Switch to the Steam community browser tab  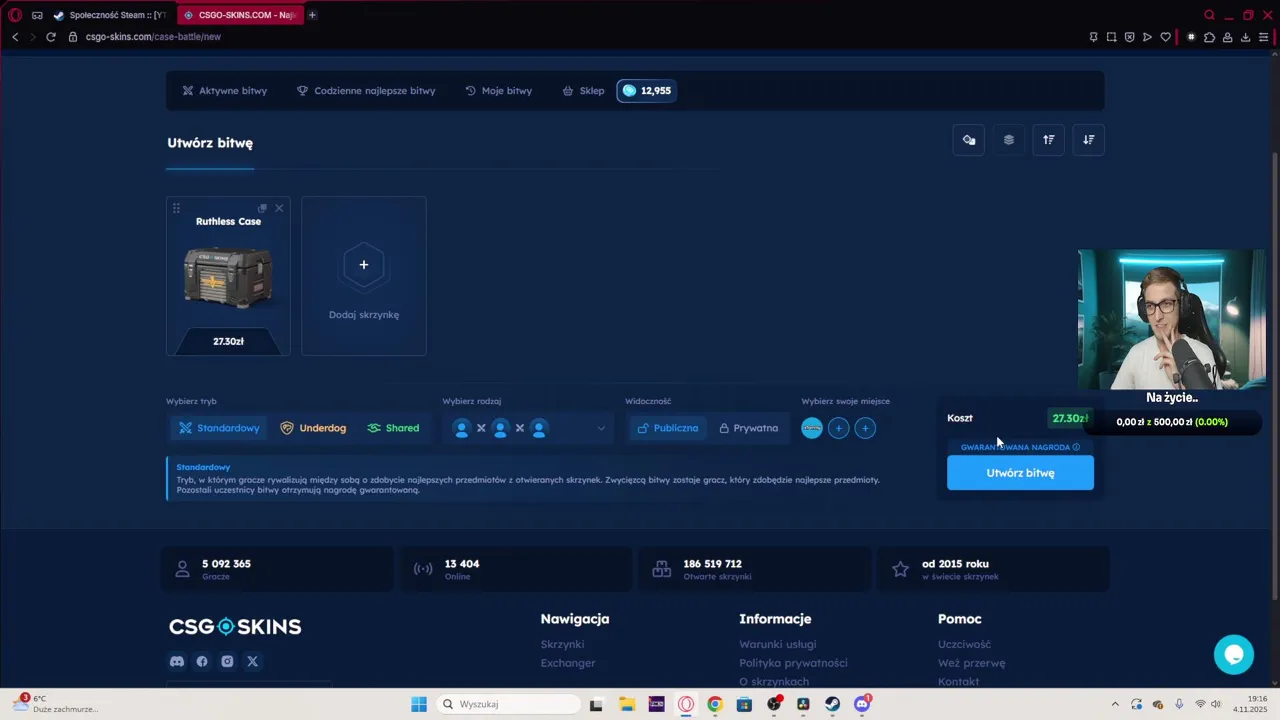click(x=110, y=15)
